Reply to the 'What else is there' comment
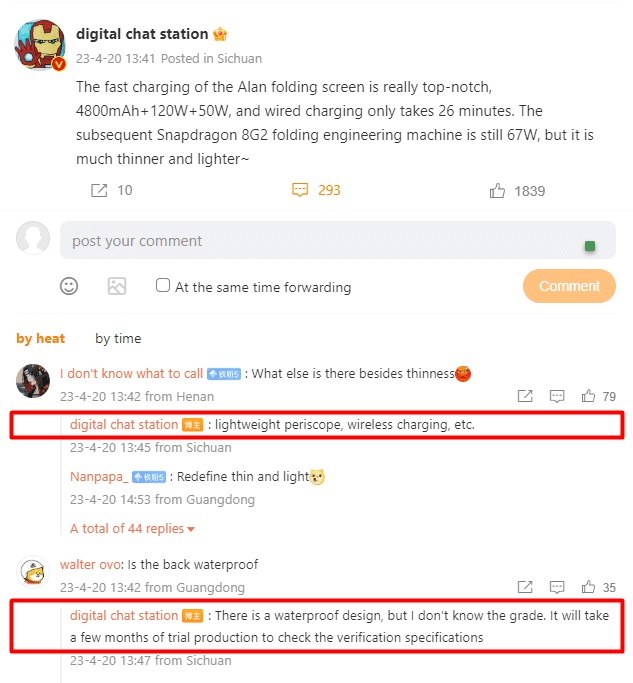Image resolution: width=633 pixels, height=683 pixels. tap(557, 396)
